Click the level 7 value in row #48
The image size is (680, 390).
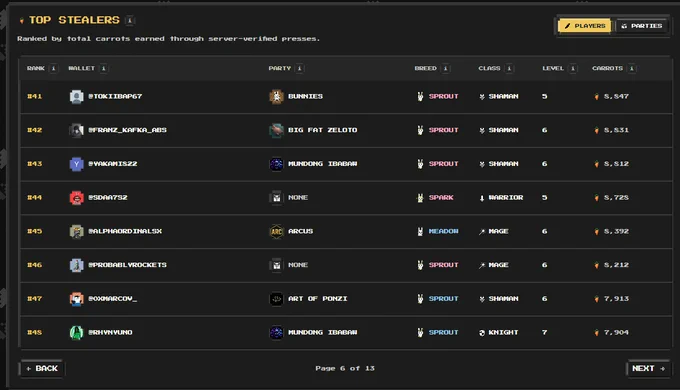click(544, 332)
